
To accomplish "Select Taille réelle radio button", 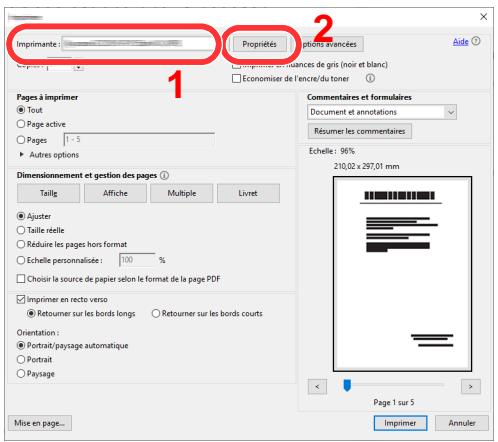I will click(x=21, y=230).
